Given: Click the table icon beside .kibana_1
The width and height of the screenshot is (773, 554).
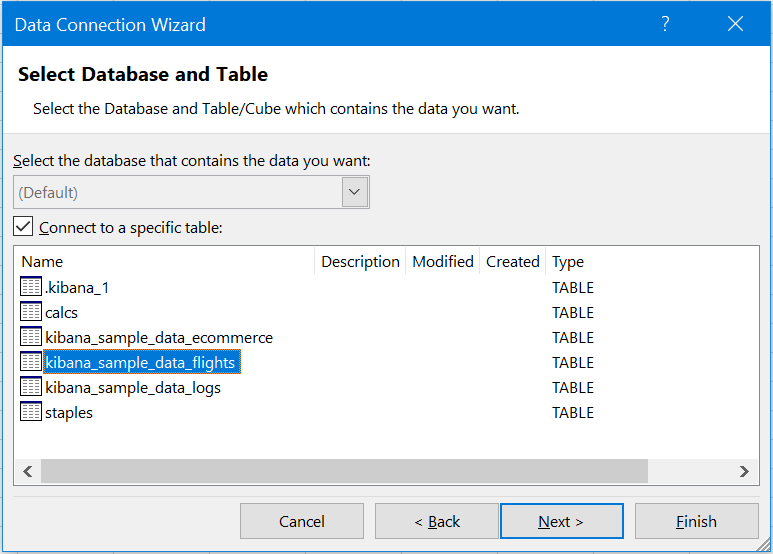Looking at the screenshot, I should pyautogui.click(x=31, y=287).
